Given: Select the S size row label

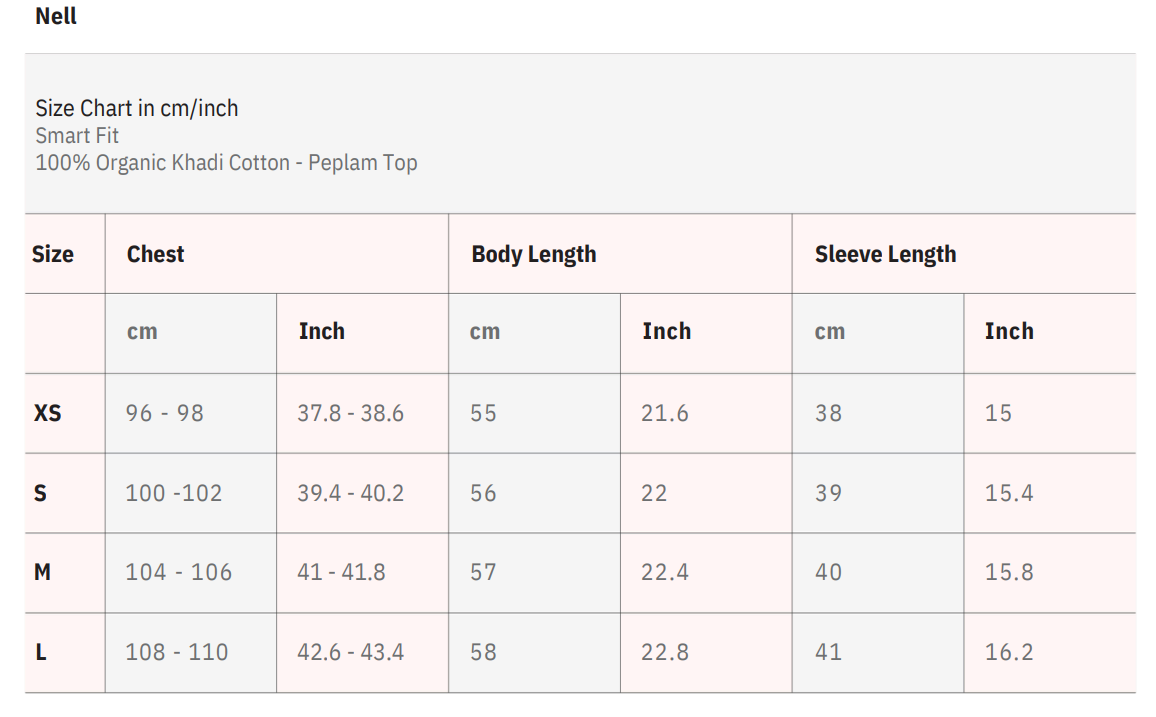Looking at the screenshot, I should tap(41, 493).
